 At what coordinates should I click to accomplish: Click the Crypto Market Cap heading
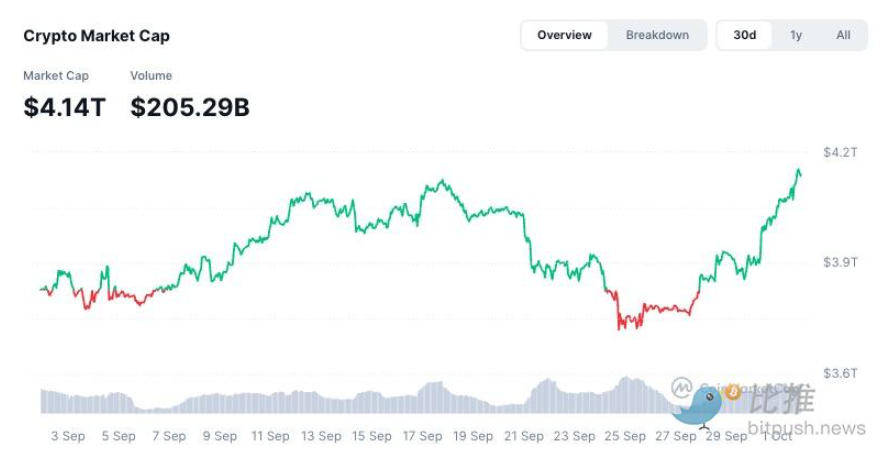tap(97, 36)
